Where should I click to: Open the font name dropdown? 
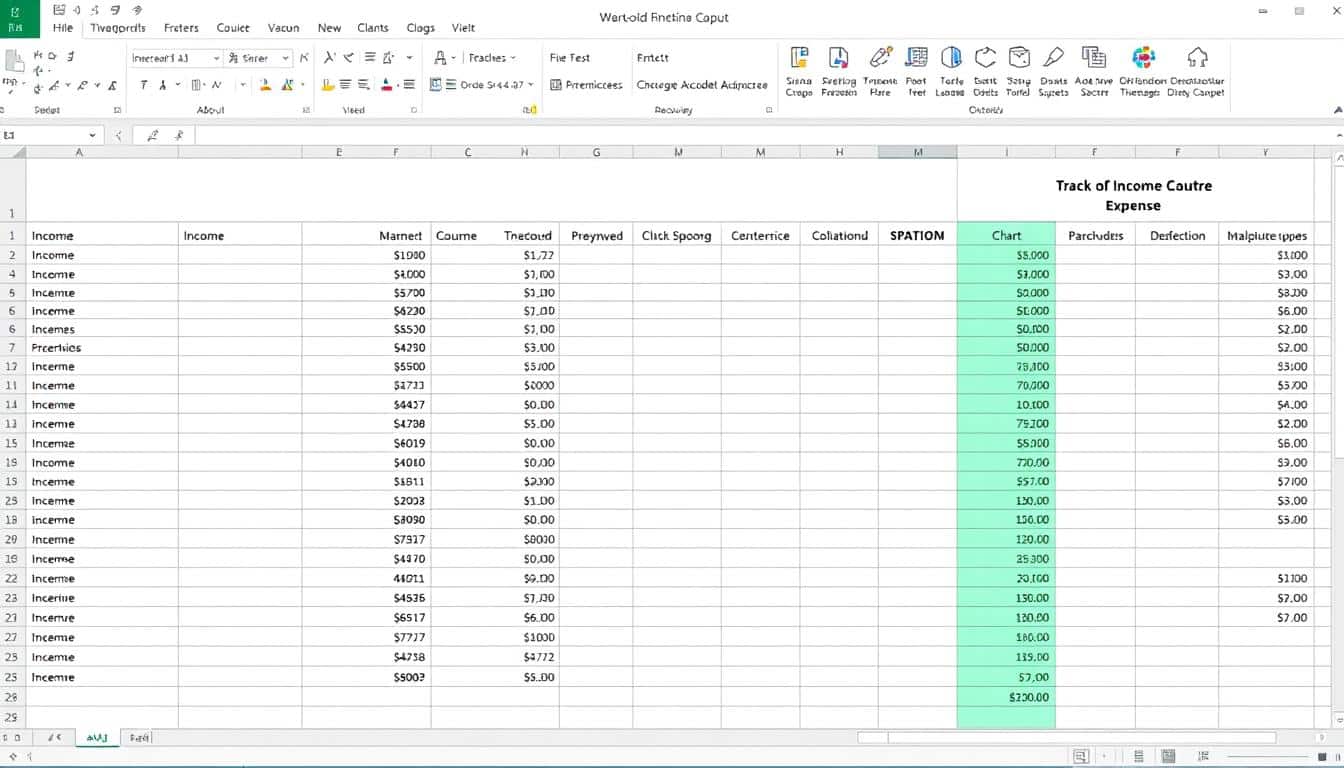[216, 58]
